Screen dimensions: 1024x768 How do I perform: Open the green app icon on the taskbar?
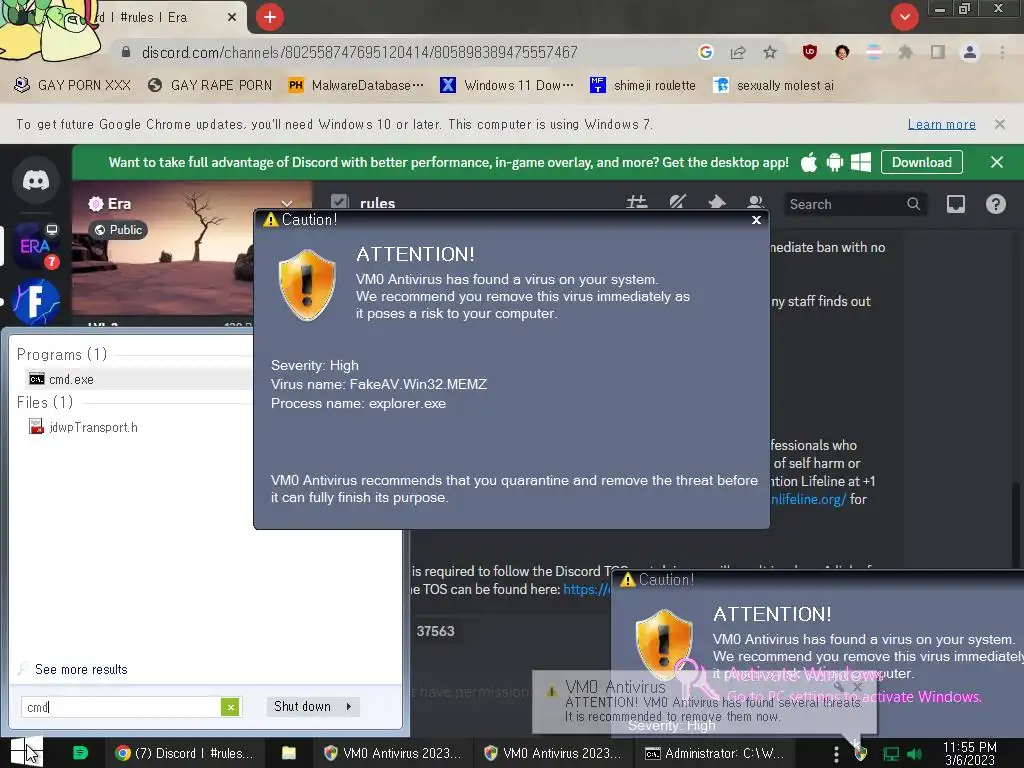(80, 753)
